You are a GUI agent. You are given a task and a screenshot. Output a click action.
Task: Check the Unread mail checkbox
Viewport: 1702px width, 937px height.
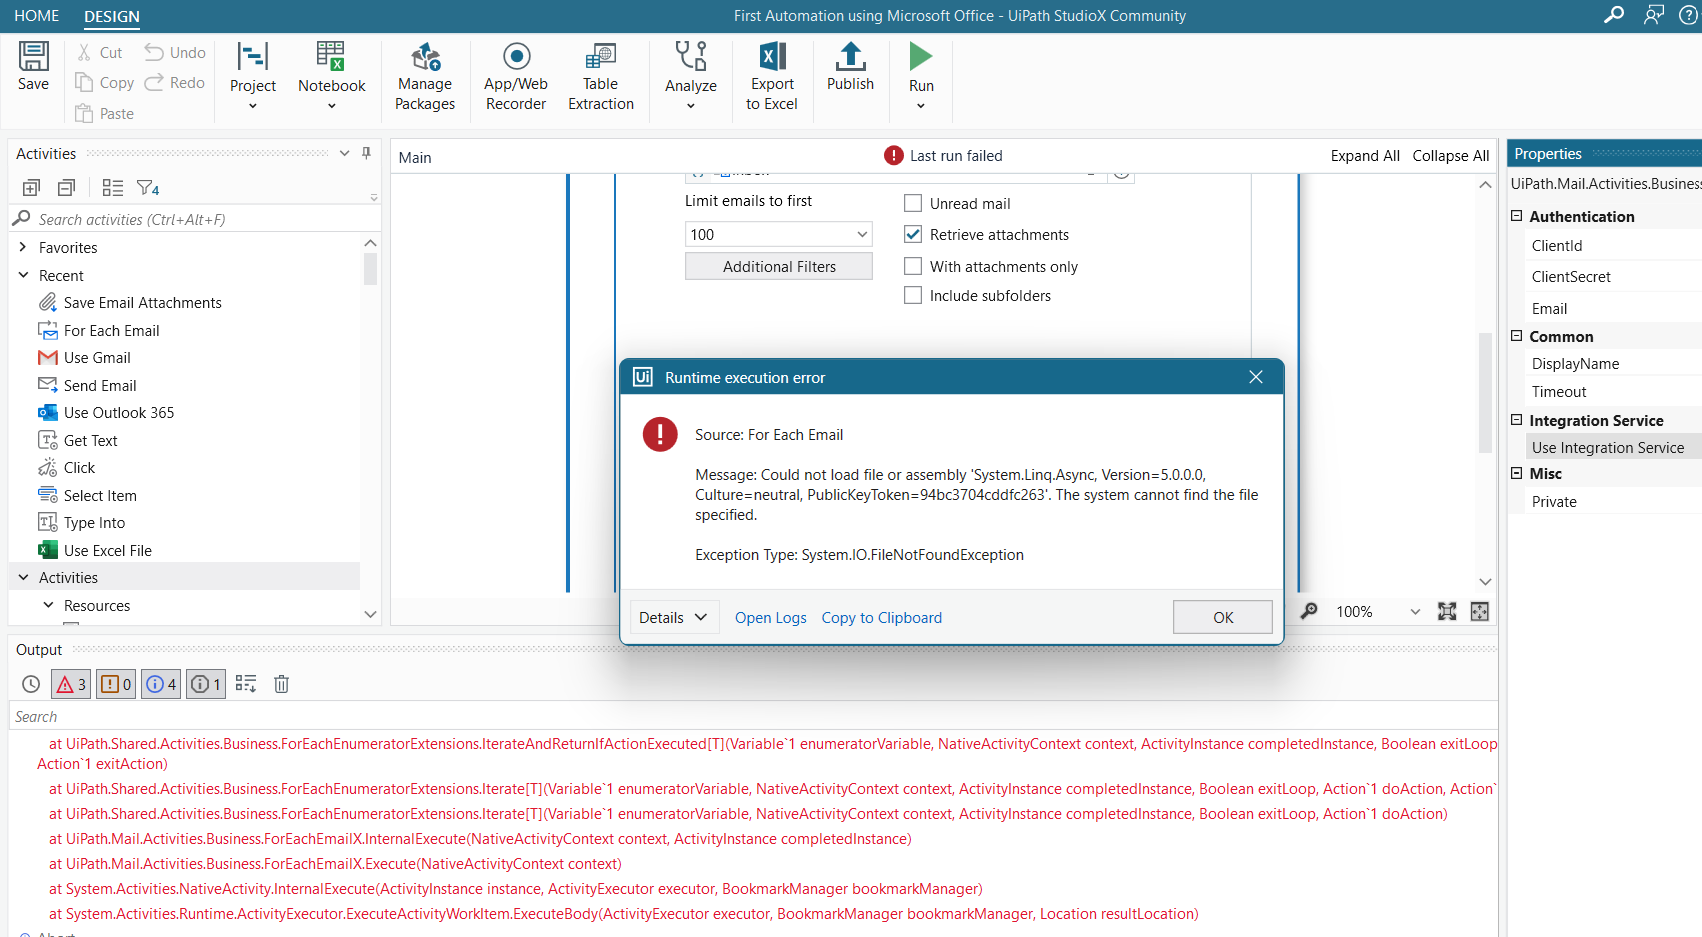coord(913,203)
